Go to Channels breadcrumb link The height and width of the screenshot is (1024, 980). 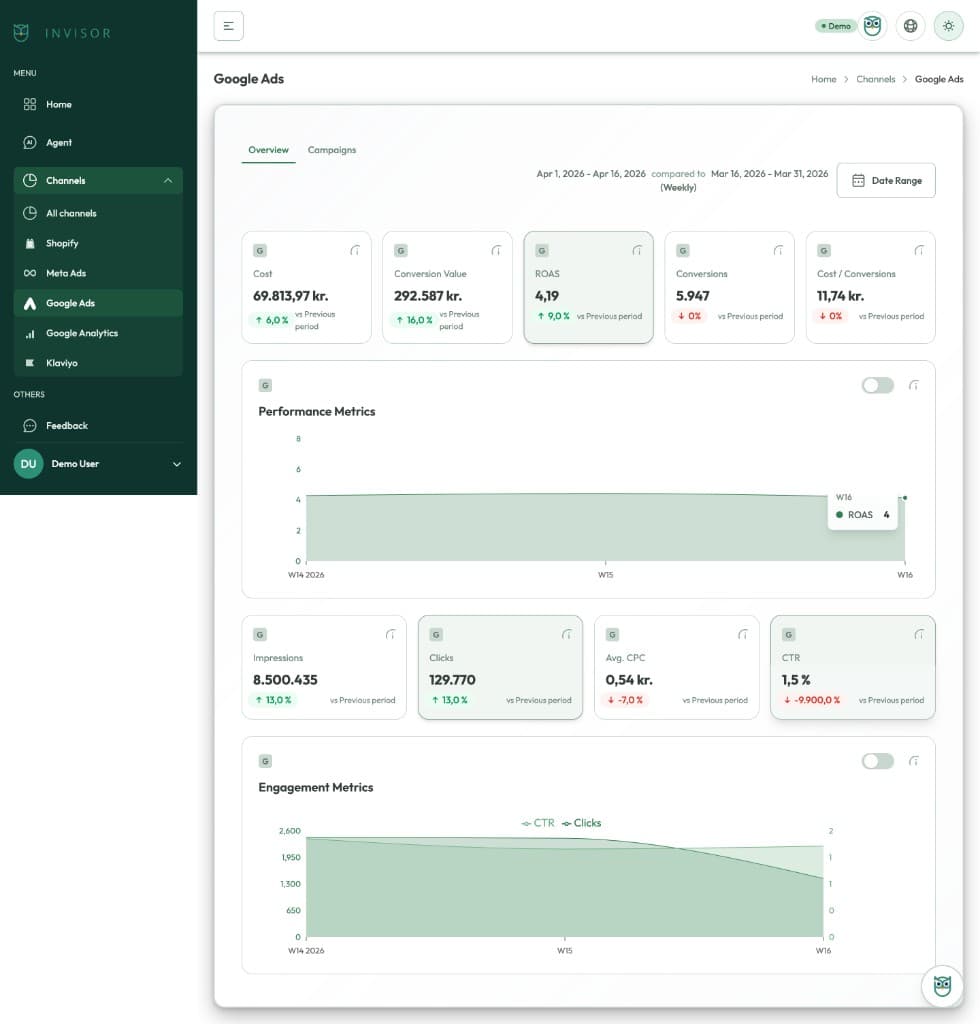tap(876, 79)
